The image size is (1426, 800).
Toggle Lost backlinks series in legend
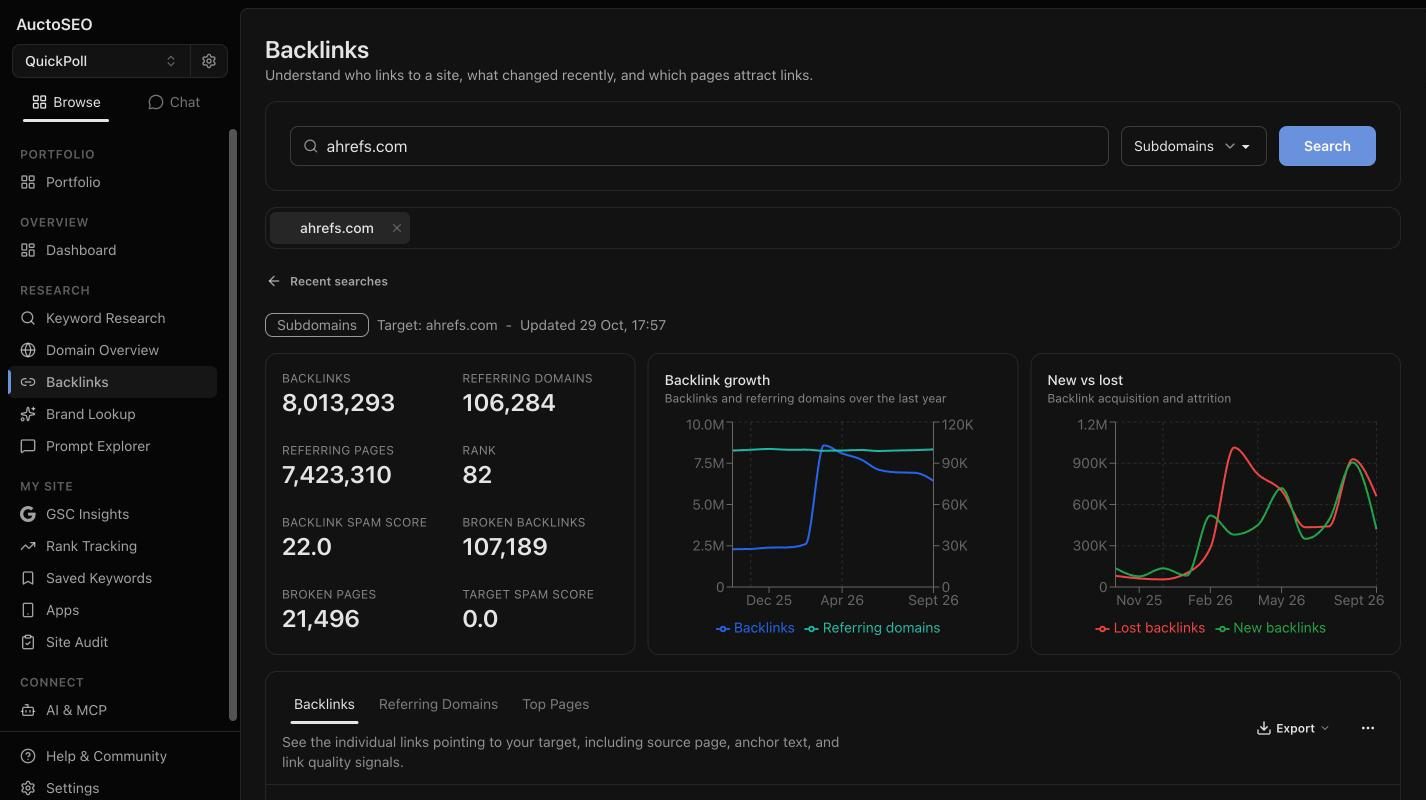pos(1151,628)
